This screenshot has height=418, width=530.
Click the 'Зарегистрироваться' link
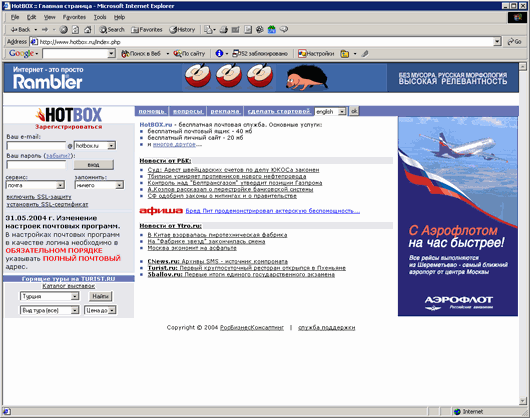pyautogui.click(x=69, y=127)
